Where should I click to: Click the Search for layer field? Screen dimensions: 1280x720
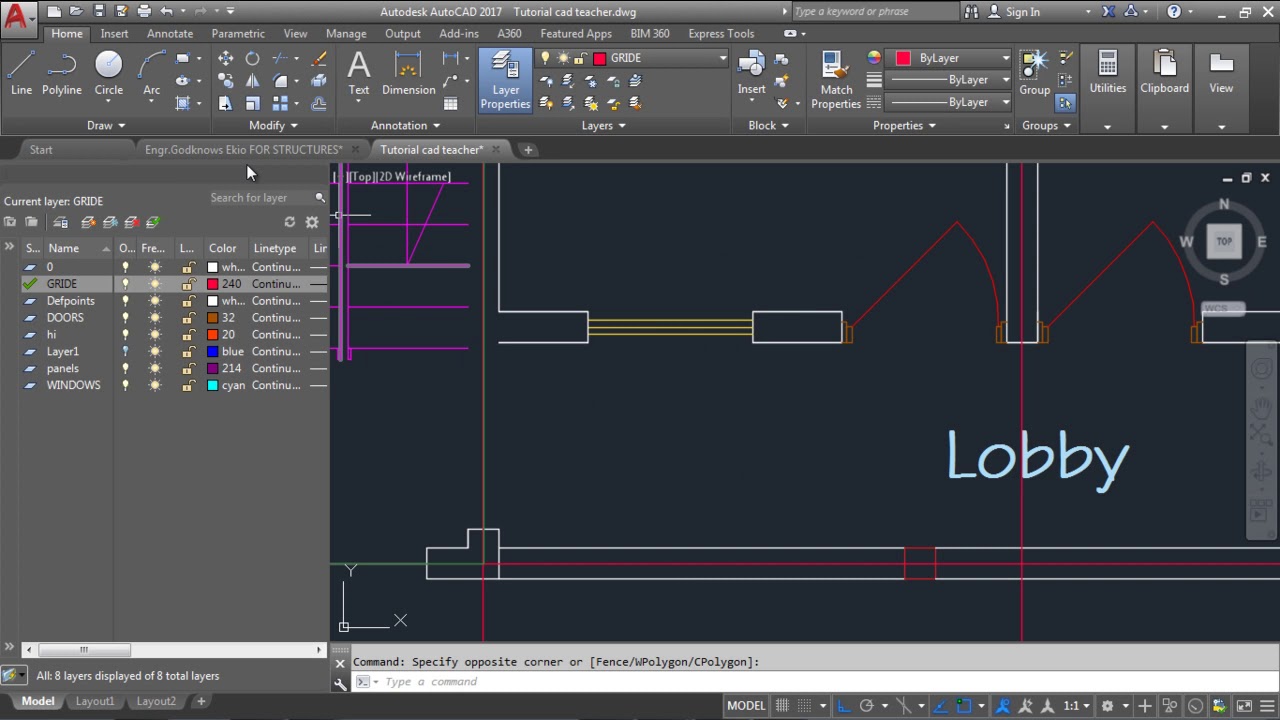coord(266,198)
